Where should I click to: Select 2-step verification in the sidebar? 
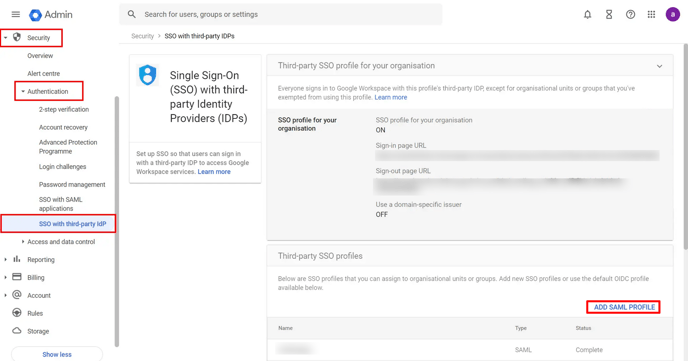pyautogui.click(x=64, y=109)
